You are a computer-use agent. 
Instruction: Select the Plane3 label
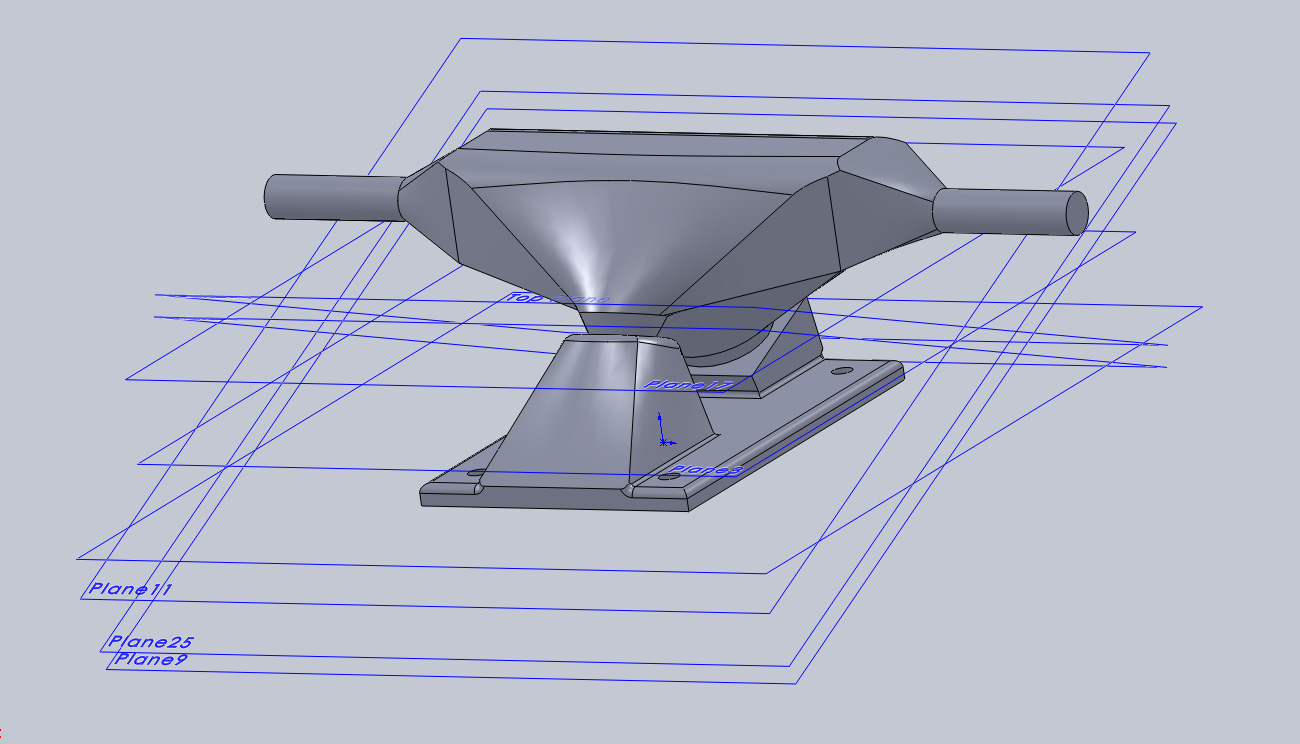coord(707,470)
